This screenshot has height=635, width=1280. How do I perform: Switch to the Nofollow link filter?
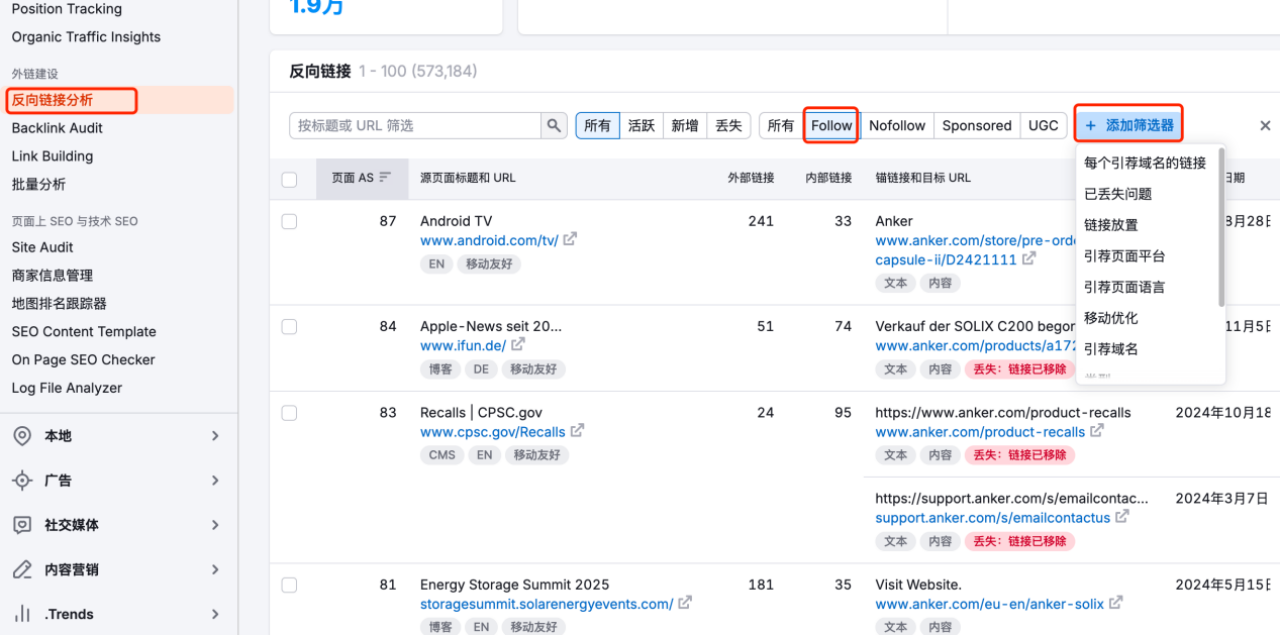click(897, 126)
